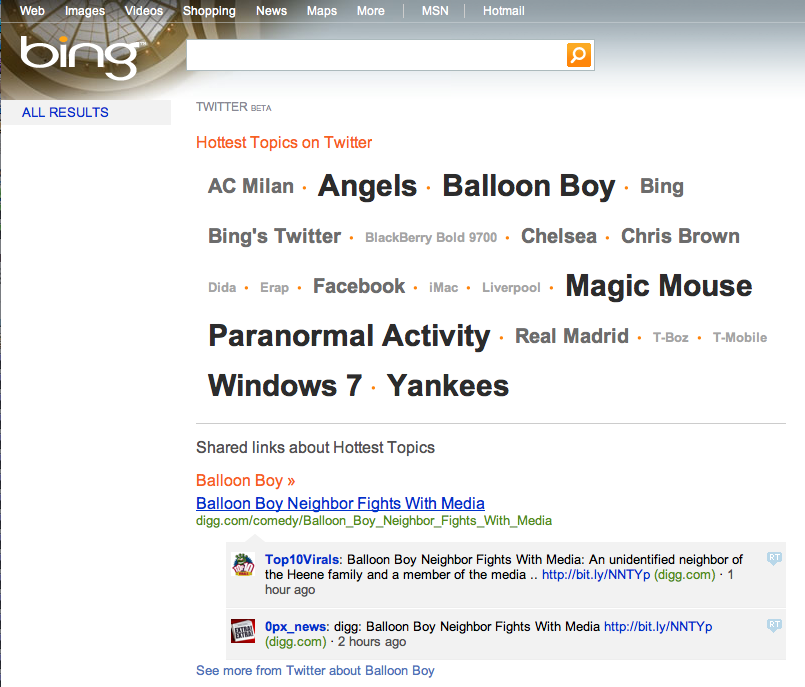Click the 0px_news avatar thumbnail
The height and width of the screenshot is (687, 805).
tap(243, 631)
